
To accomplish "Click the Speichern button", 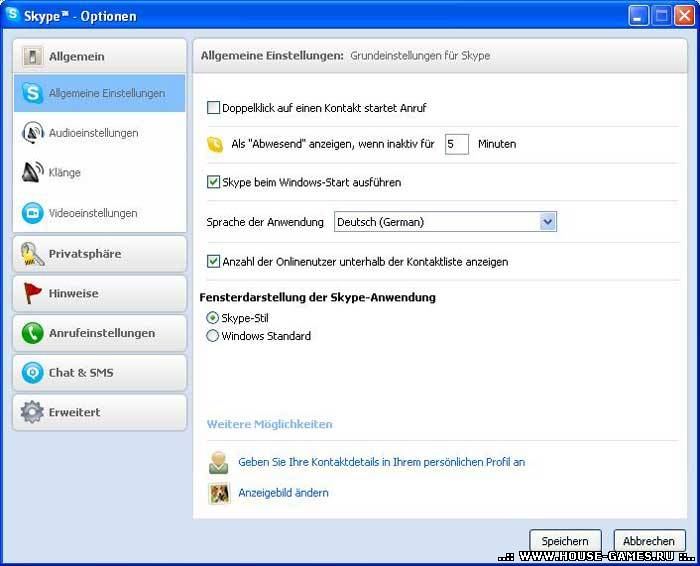I will (x=565, y=541).
